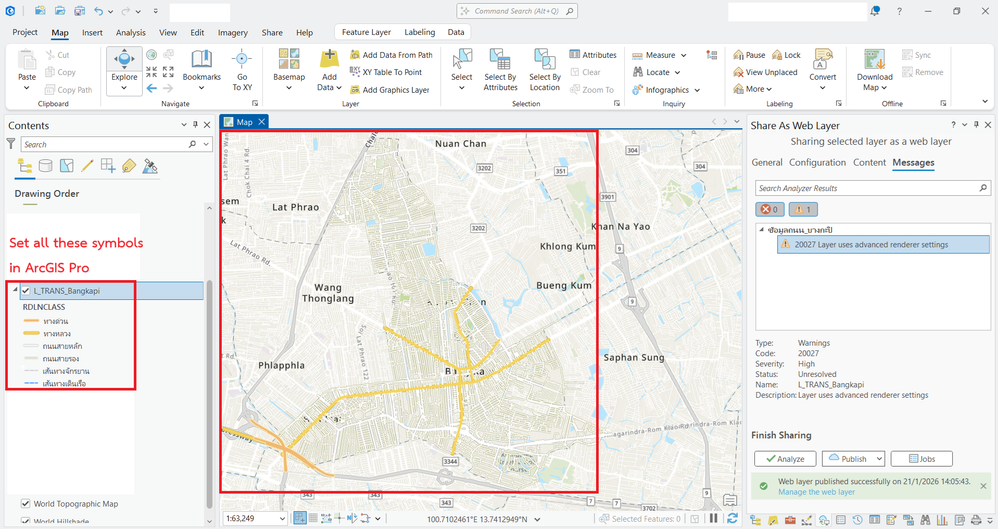
Task: Click the Save project icon
Action: coord(79,11)
